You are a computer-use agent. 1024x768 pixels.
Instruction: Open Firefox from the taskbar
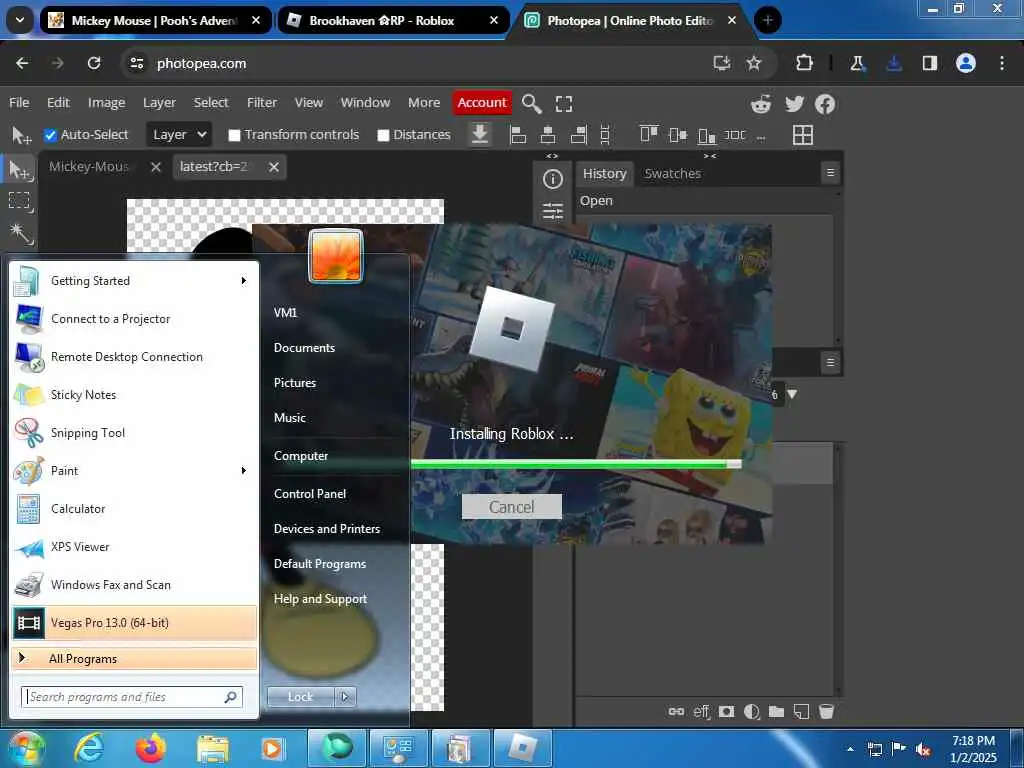pyautogui.click(x=150, y=748)
